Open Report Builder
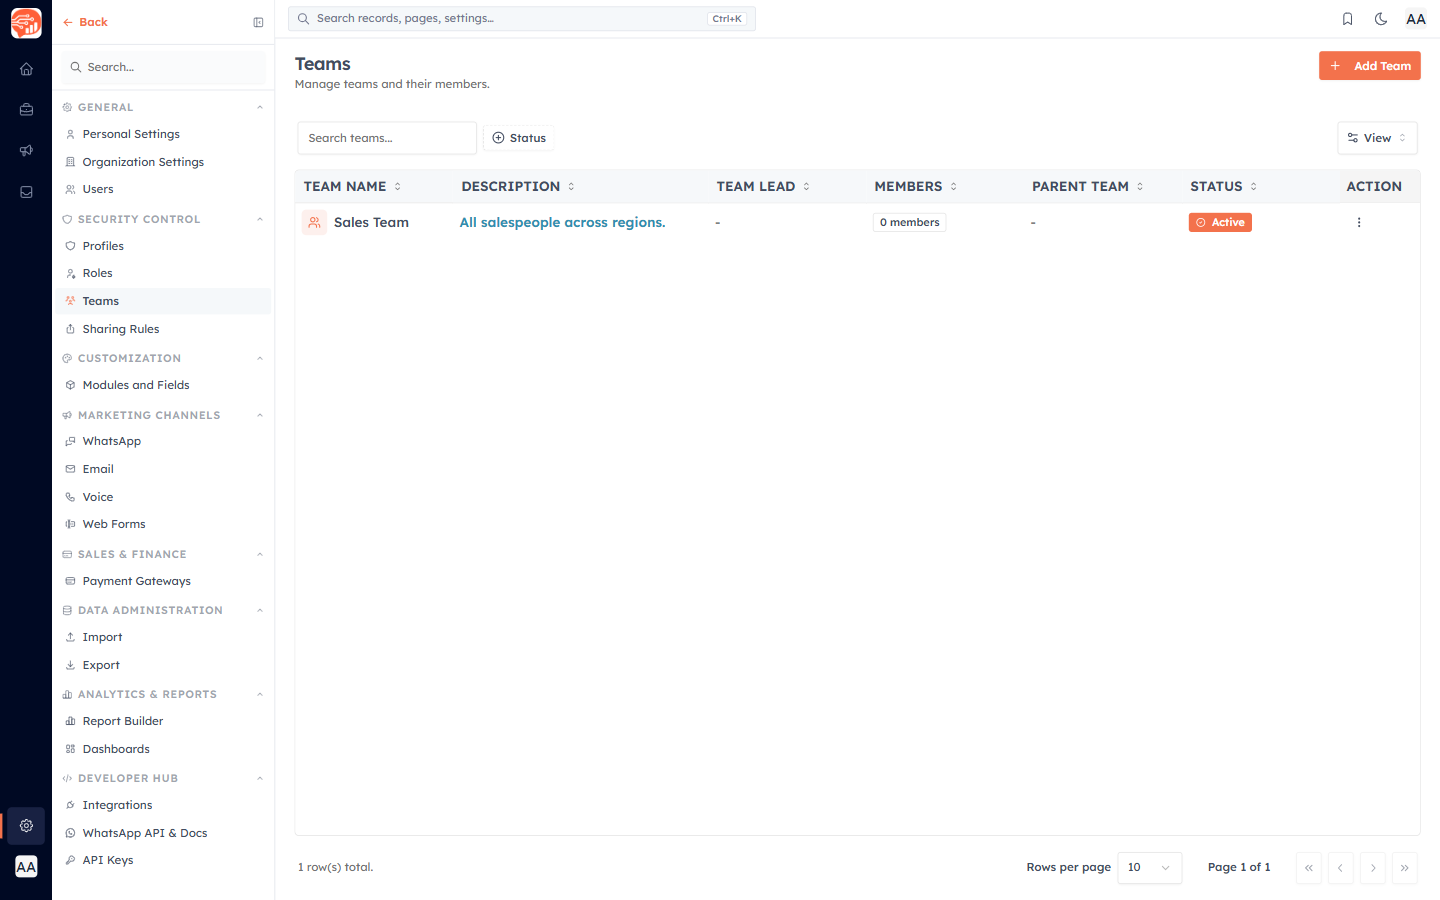Screen dimensions: 1440x900 (162, 721)
